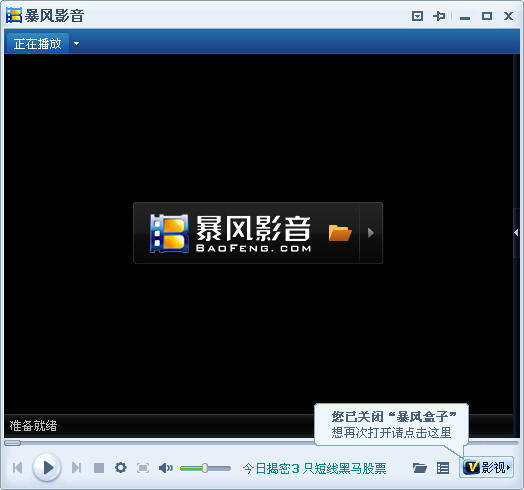524x490 pixels.
Task: Open file with bottom folder icon
Action: [x=419, y=468]
